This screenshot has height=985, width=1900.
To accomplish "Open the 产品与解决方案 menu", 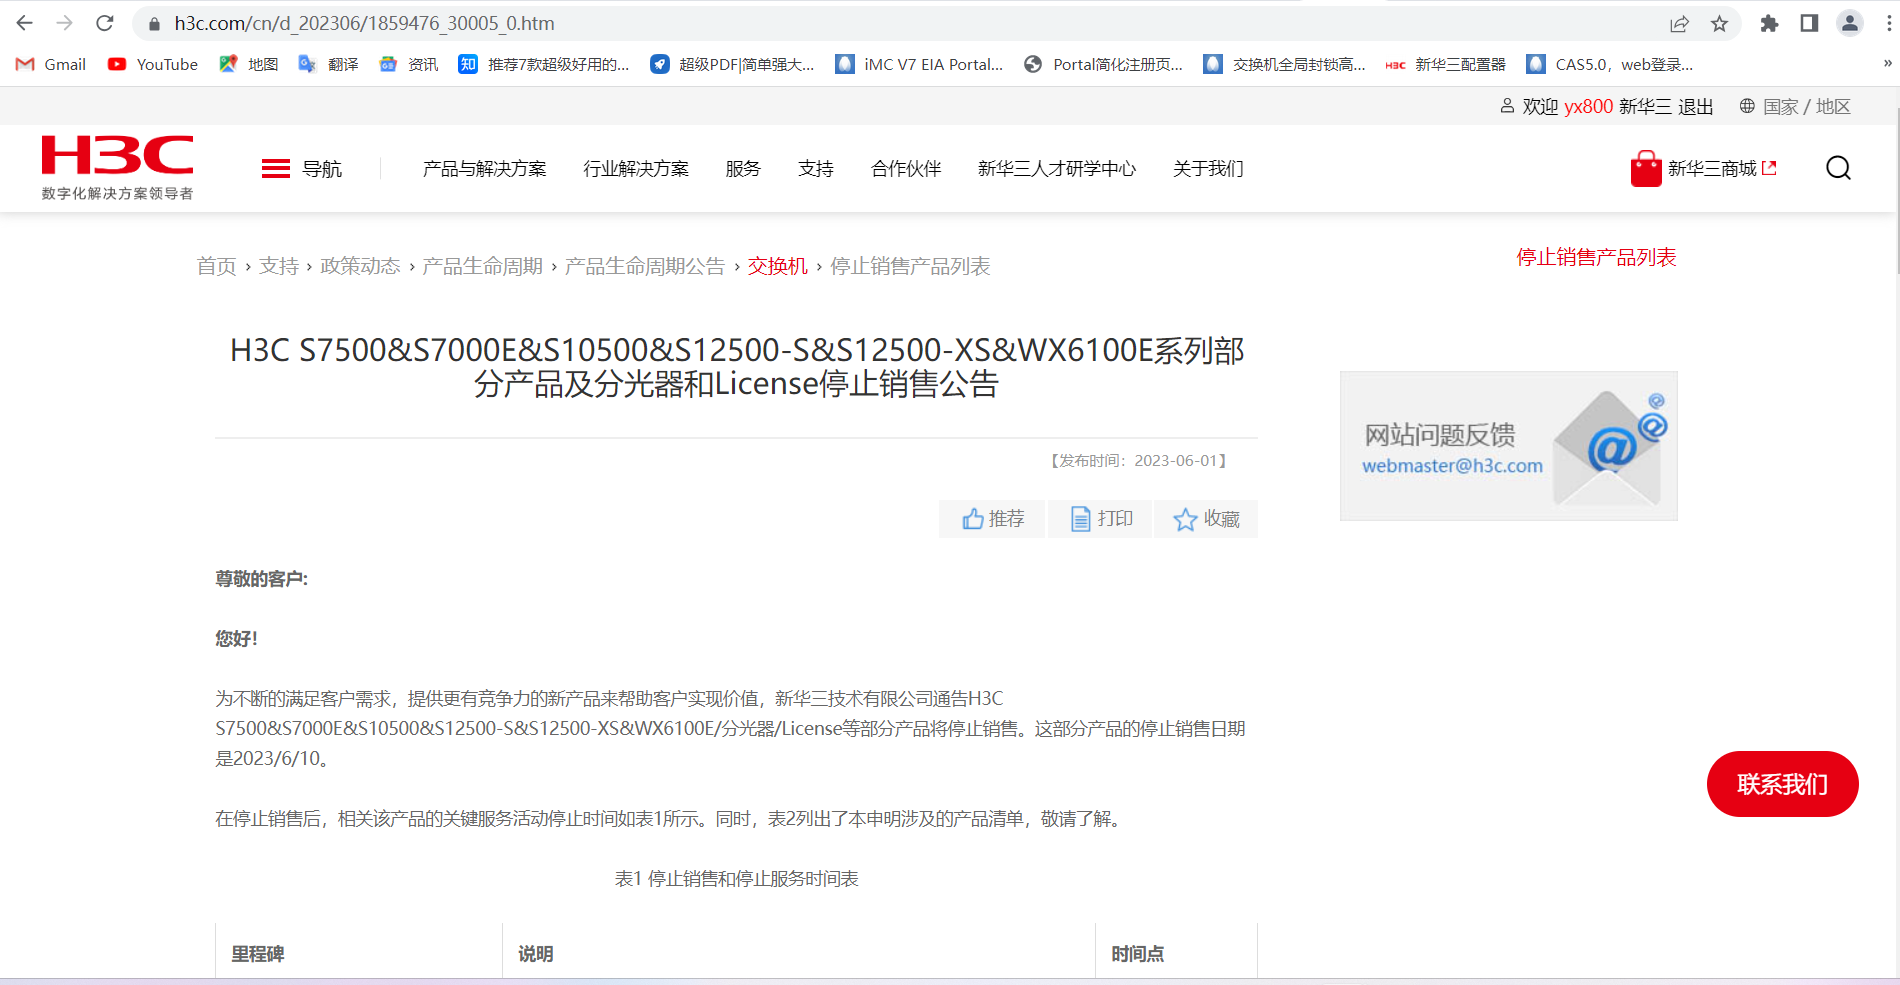I will (485, 169).
